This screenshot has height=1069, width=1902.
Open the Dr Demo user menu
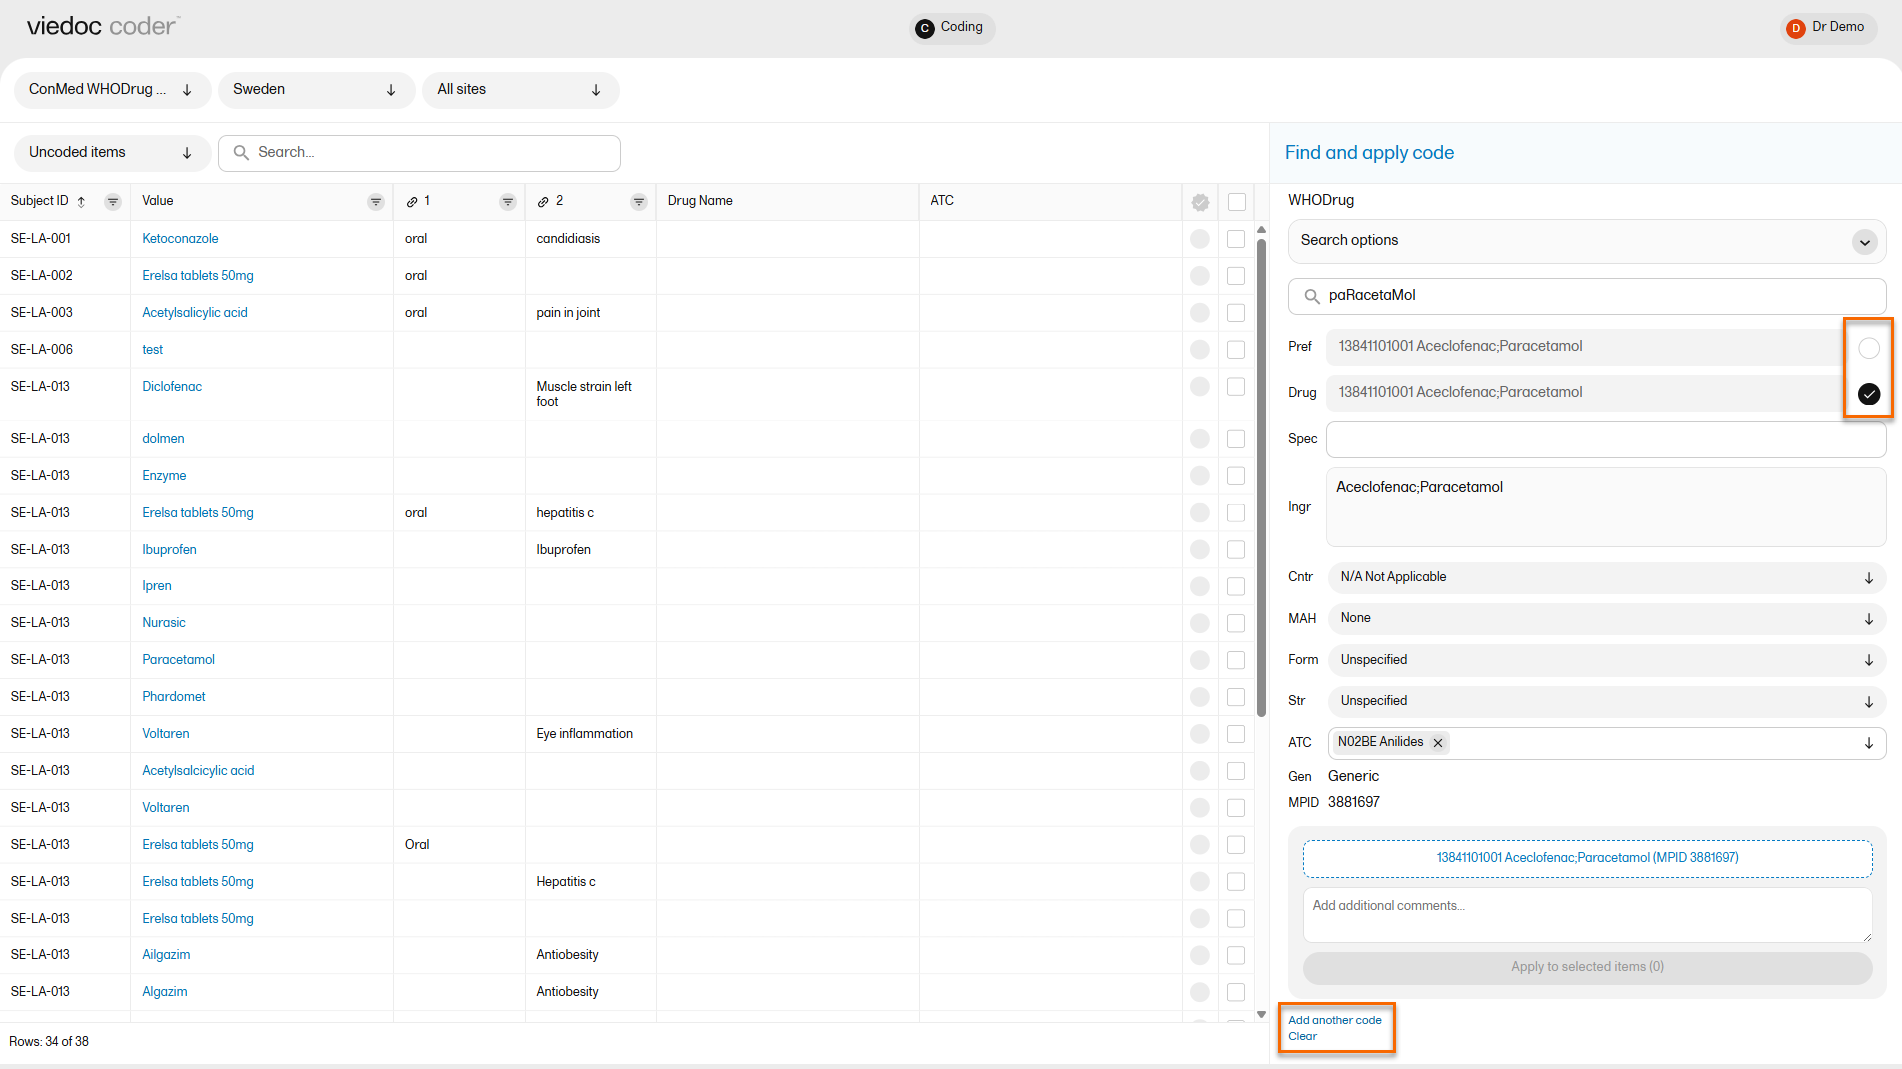tap(1827, 27)
